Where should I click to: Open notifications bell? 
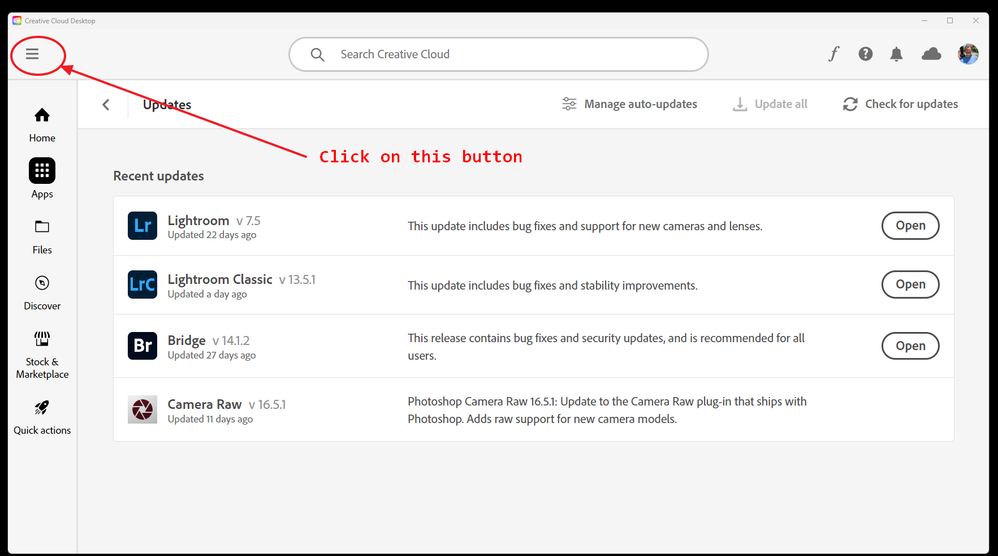pos(896,54)
